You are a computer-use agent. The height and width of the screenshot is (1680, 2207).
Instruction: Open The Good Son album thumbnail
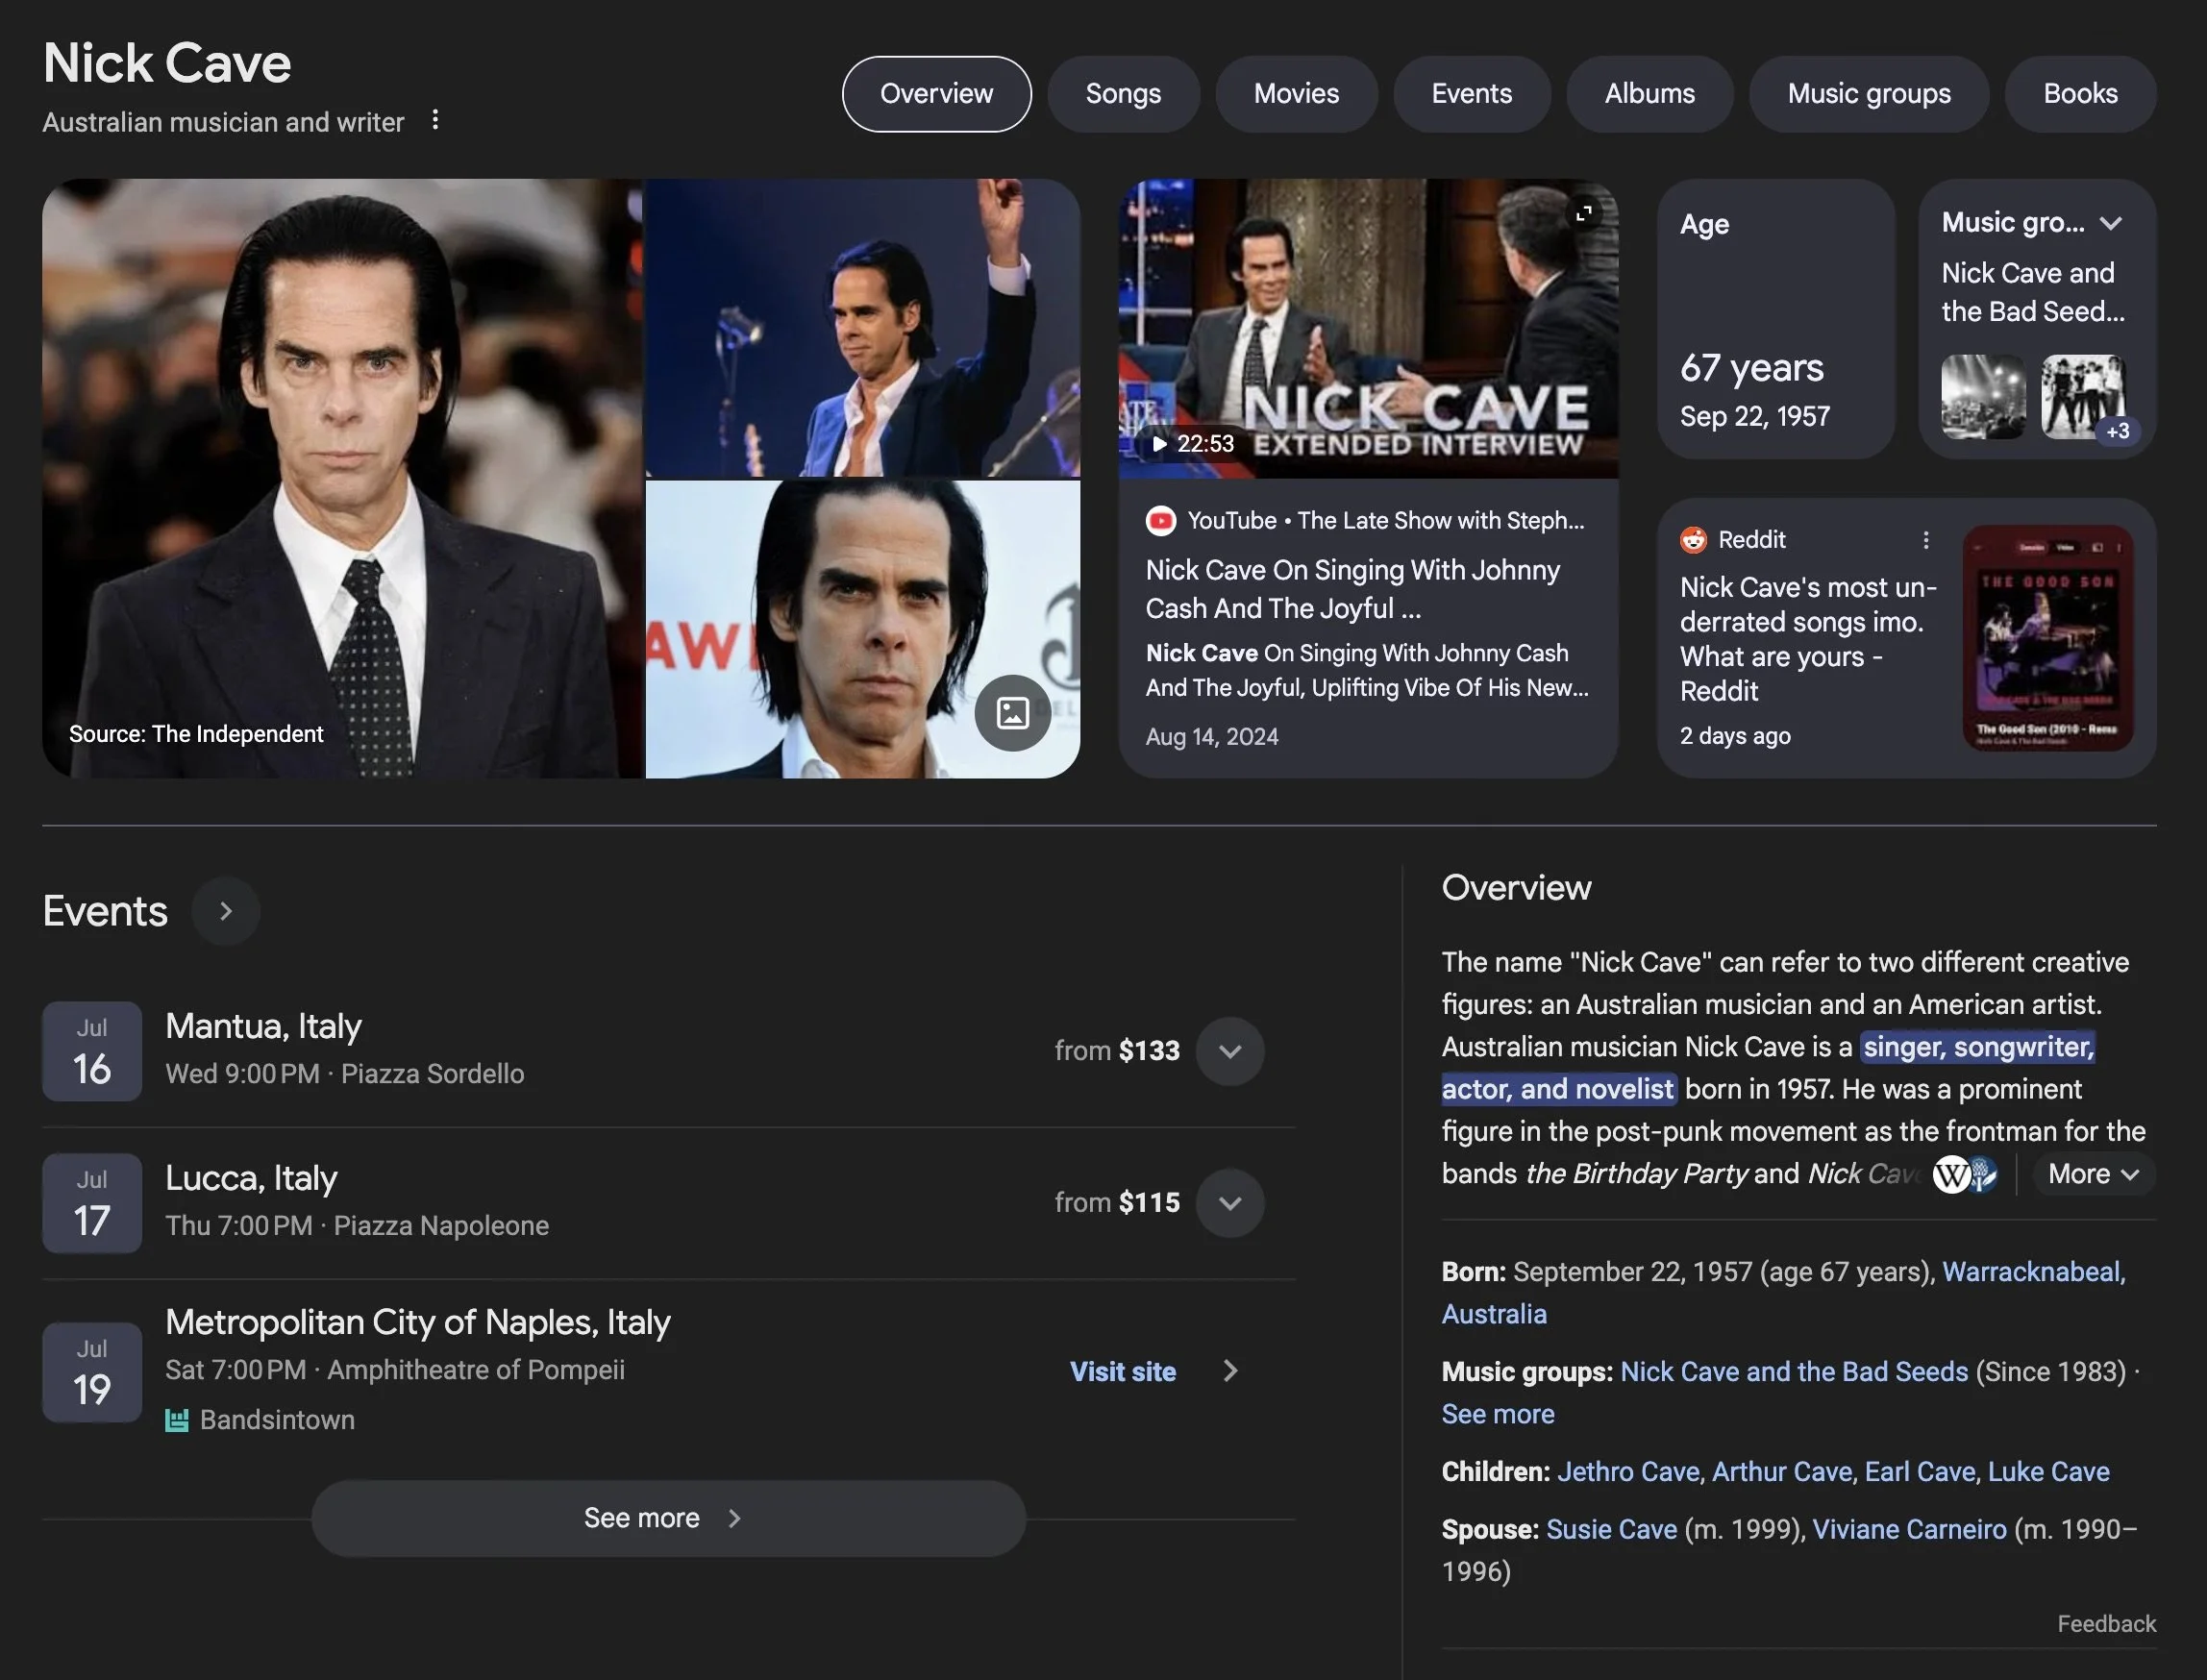point(2047,638)
